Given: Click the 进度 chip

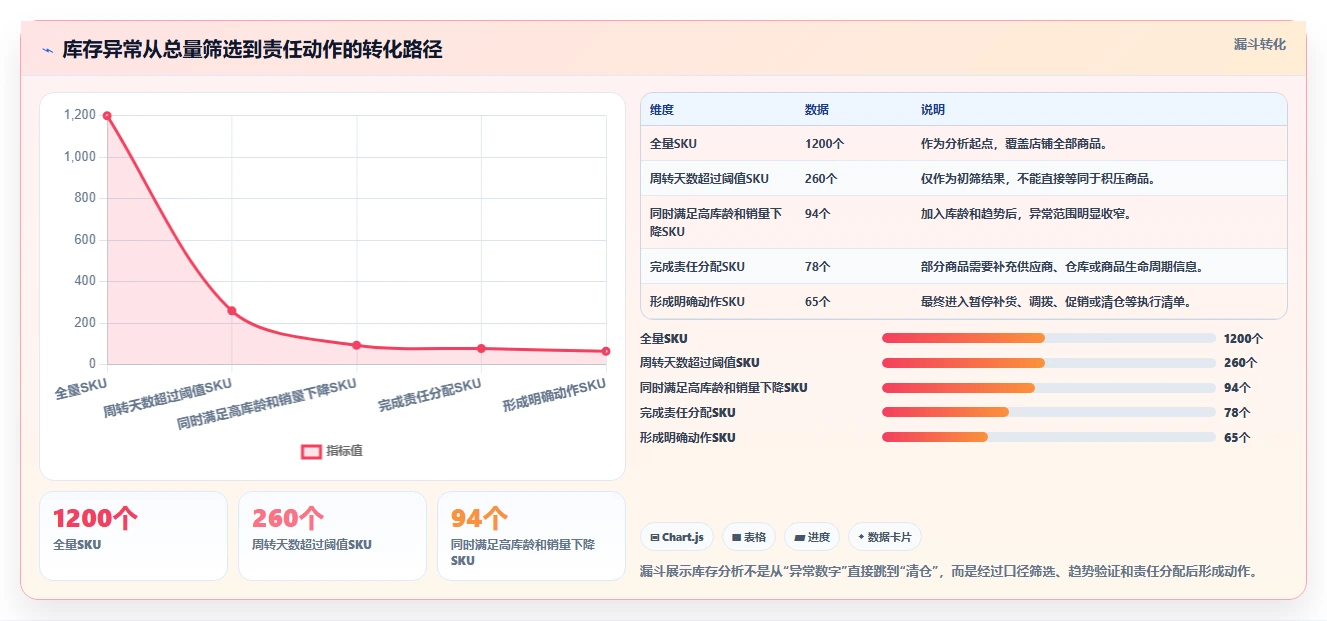Looking at the screenshot, I should 813,537.
